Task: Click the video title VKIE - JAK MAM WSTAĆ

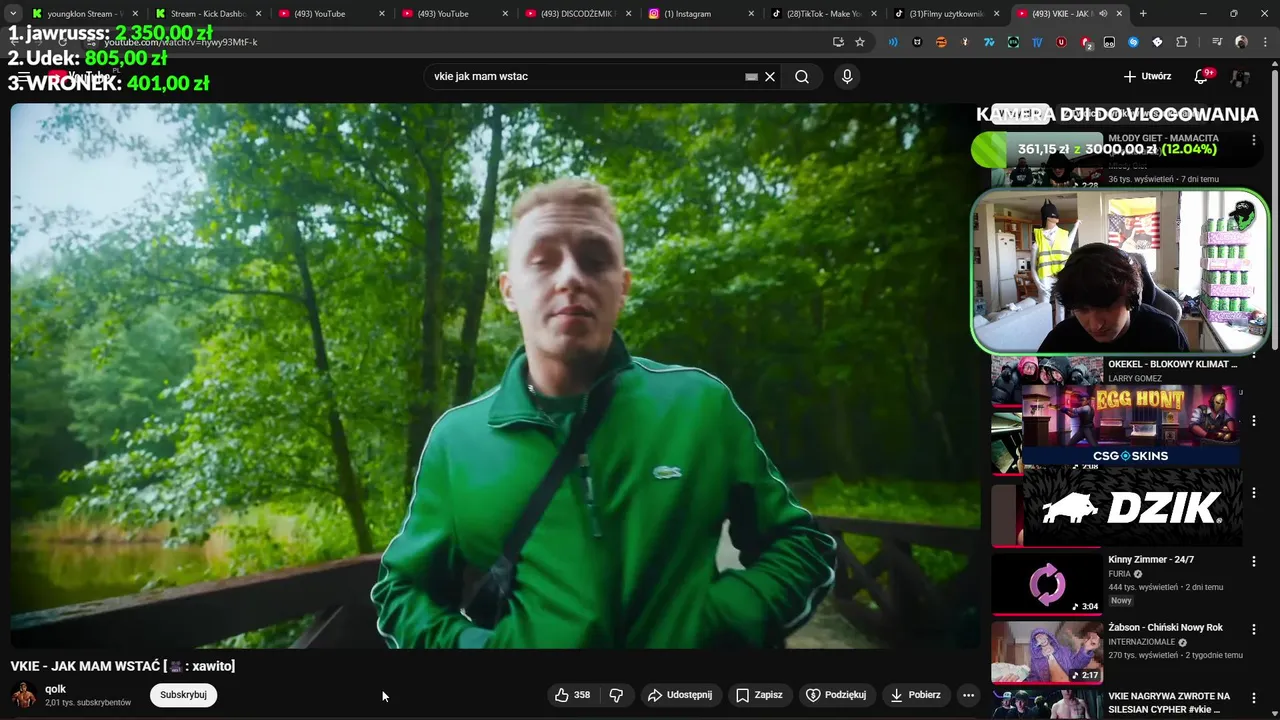Action: [x=123, y=666]
